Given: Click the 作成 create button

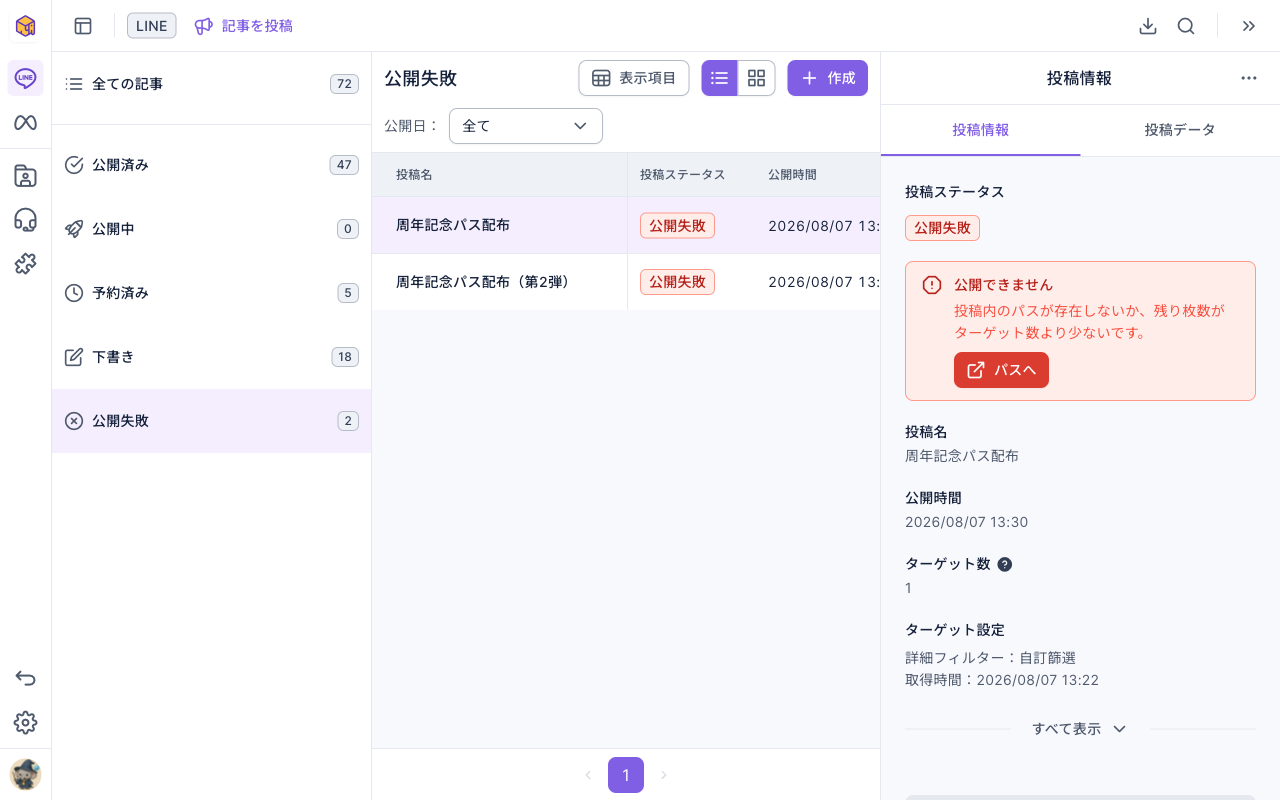Looking at the screenshot, I should point(827,78).
